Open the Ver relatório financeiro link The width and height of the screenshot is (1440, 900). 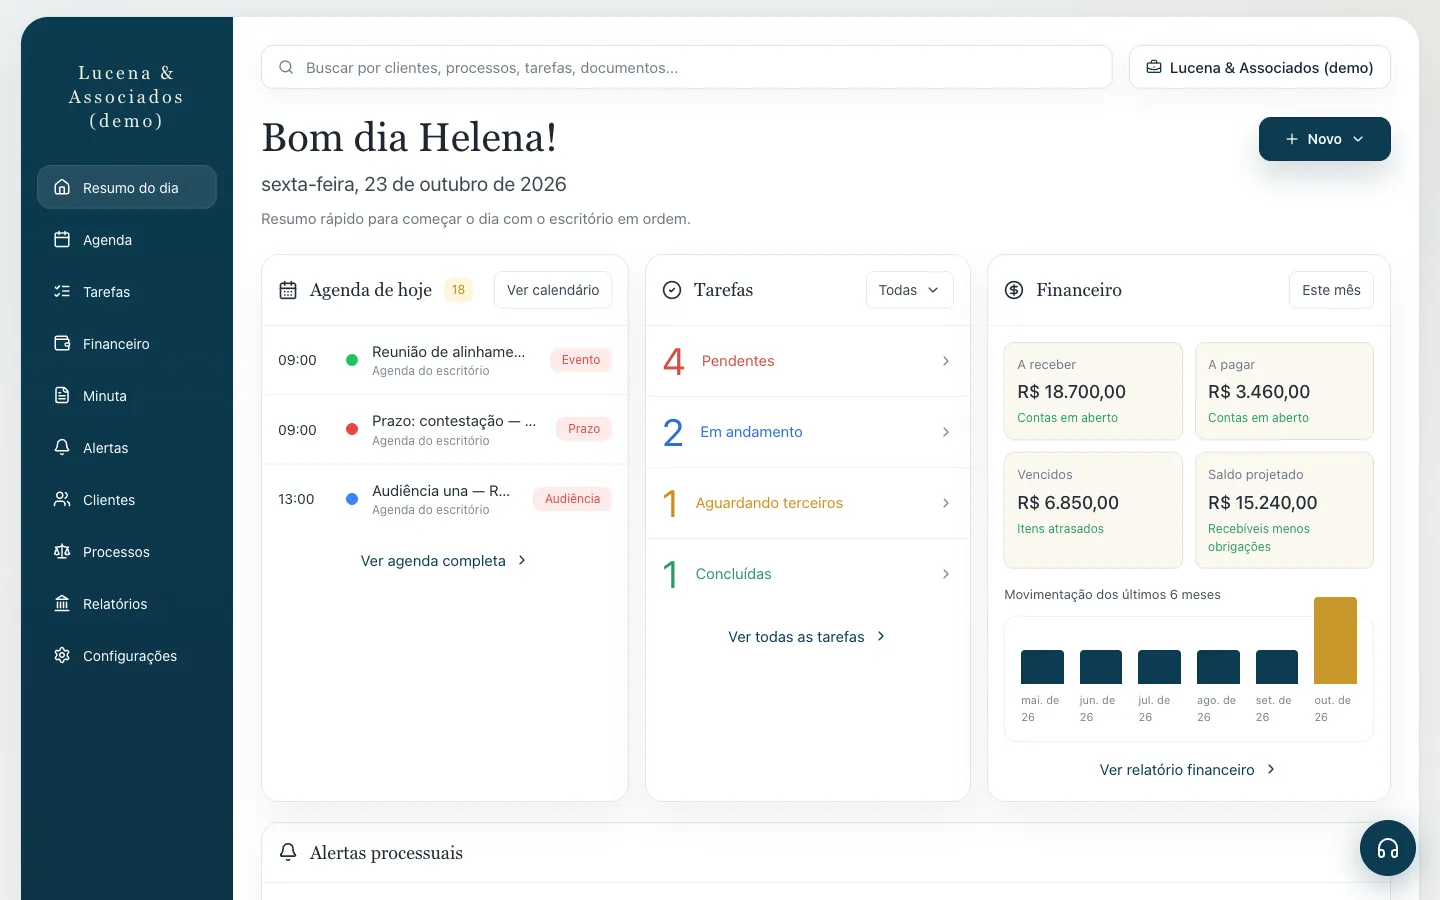[x=1187, y=770]
